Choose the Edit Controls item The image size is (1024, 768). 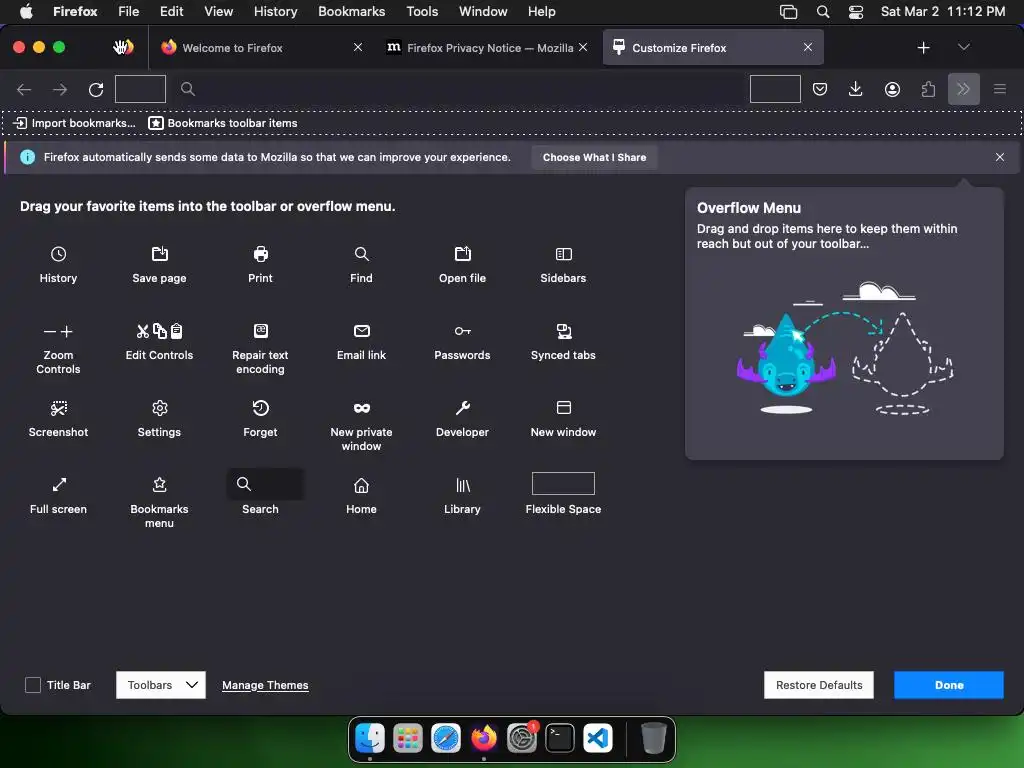click(x=159, y=342)
